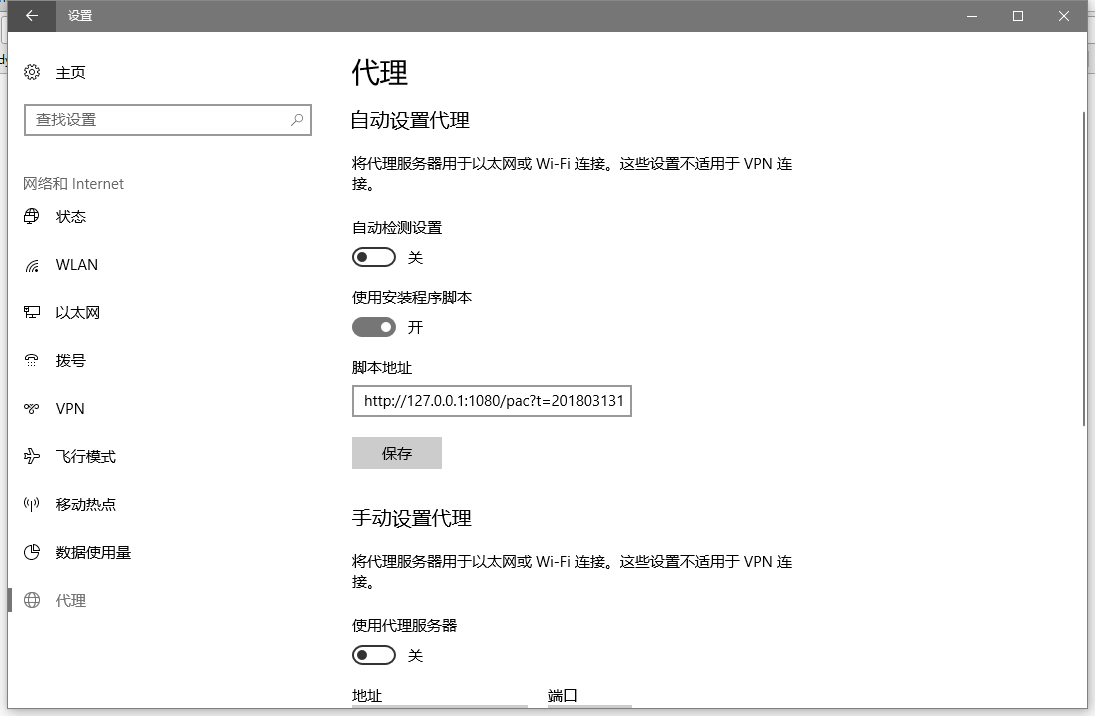
Task: Click the 状态 network status icon
Action: pos(31,216)
